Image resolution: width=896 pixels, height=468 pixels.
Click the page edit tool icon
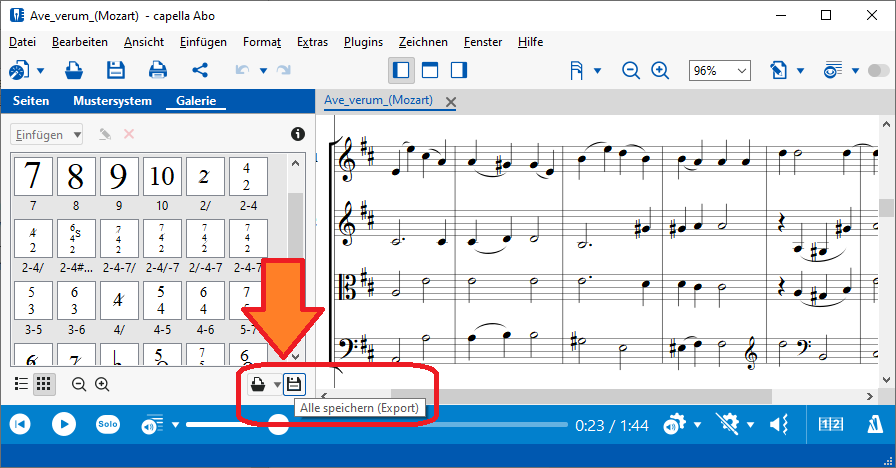(x=778, y=70)
